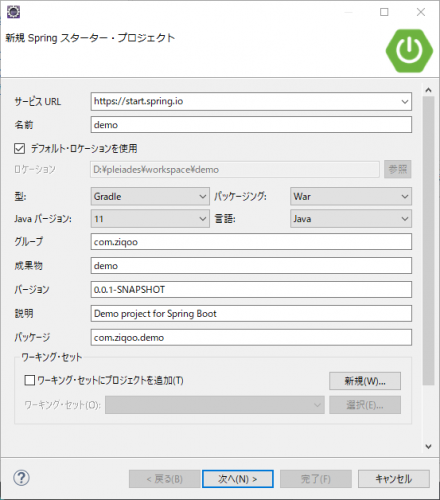The height and width of the screenshot is (500, 440).
Task: Click the 参照 browse button
Action: (398, 169)
